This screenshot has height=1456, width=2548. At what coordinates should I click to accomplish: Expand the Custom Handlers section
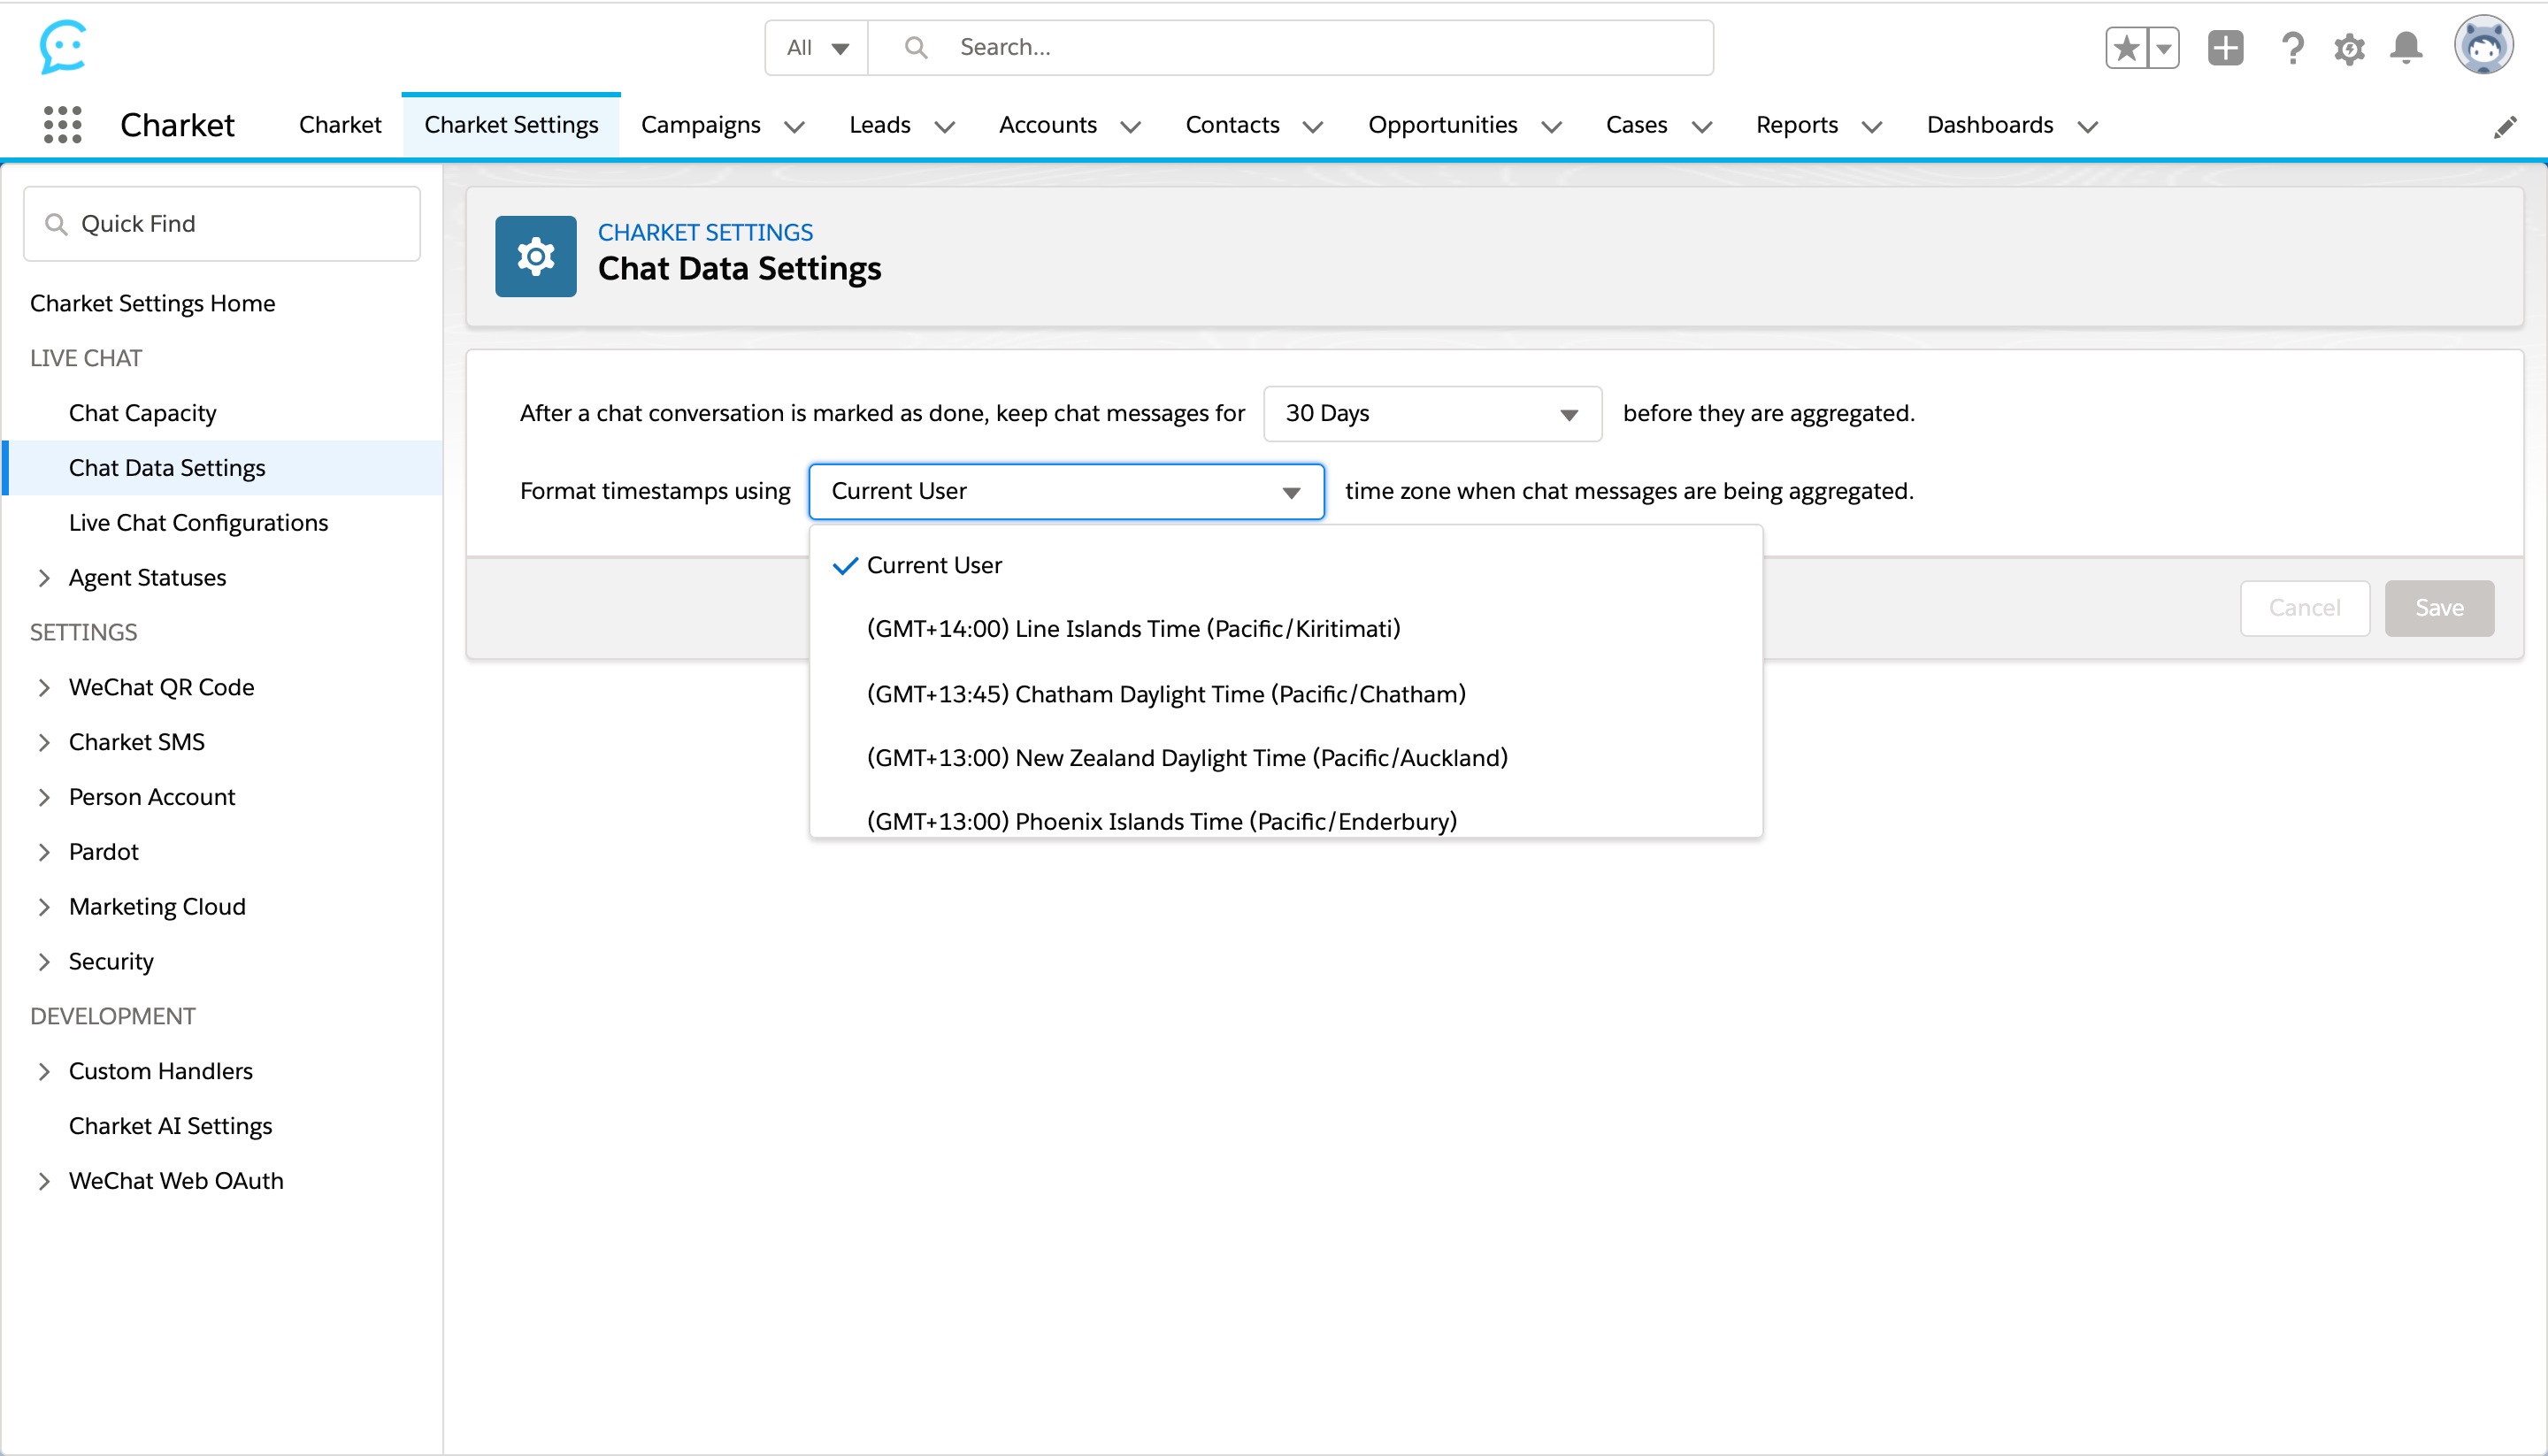point(44,1072)
